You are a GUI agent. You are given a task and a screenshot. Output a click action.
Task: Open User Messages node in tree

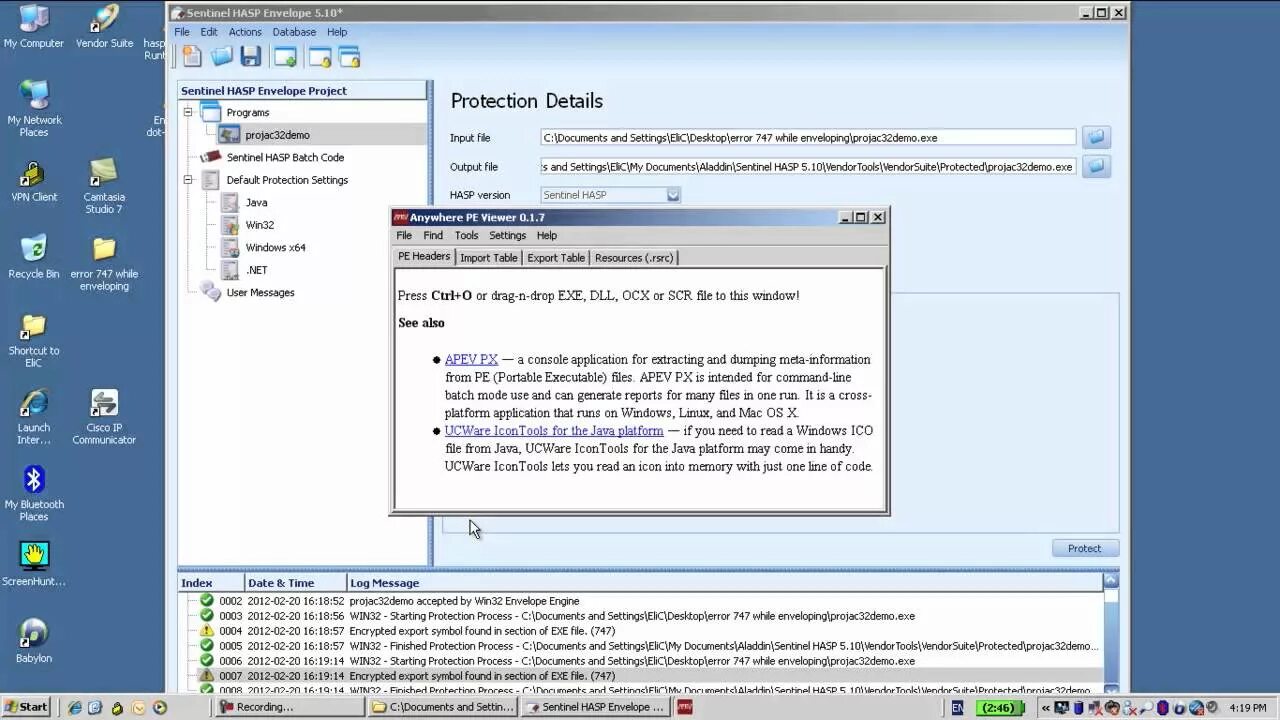point(260,292)
